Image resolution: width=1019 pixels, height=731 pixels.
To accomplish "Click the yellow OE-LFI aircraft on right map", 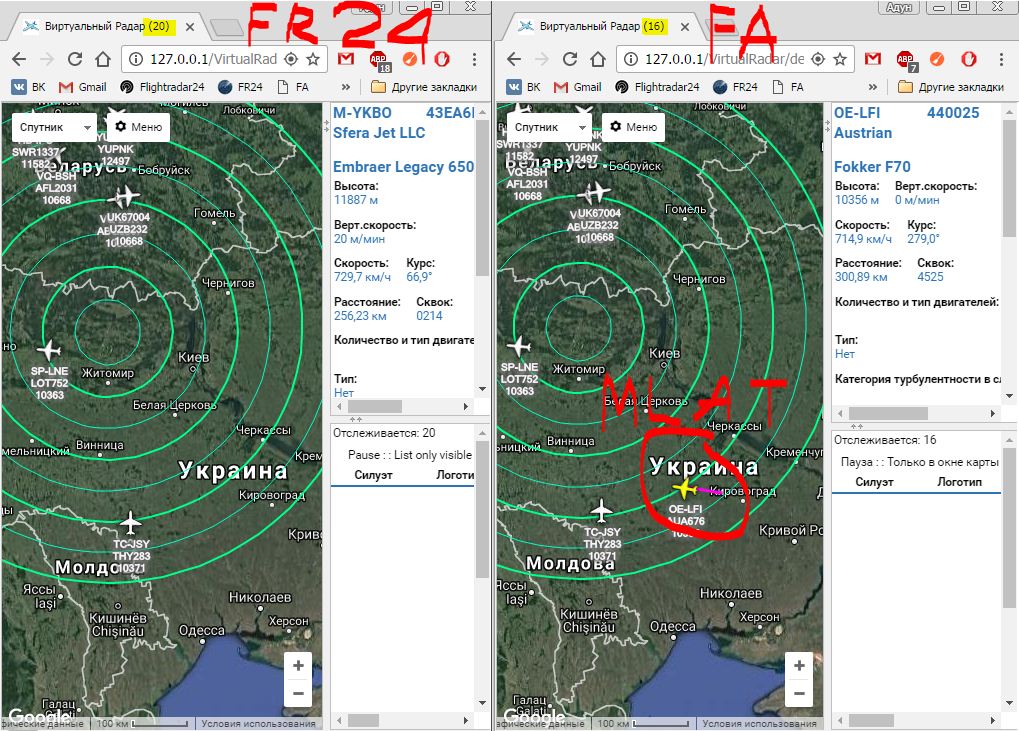I will point(685,489).
